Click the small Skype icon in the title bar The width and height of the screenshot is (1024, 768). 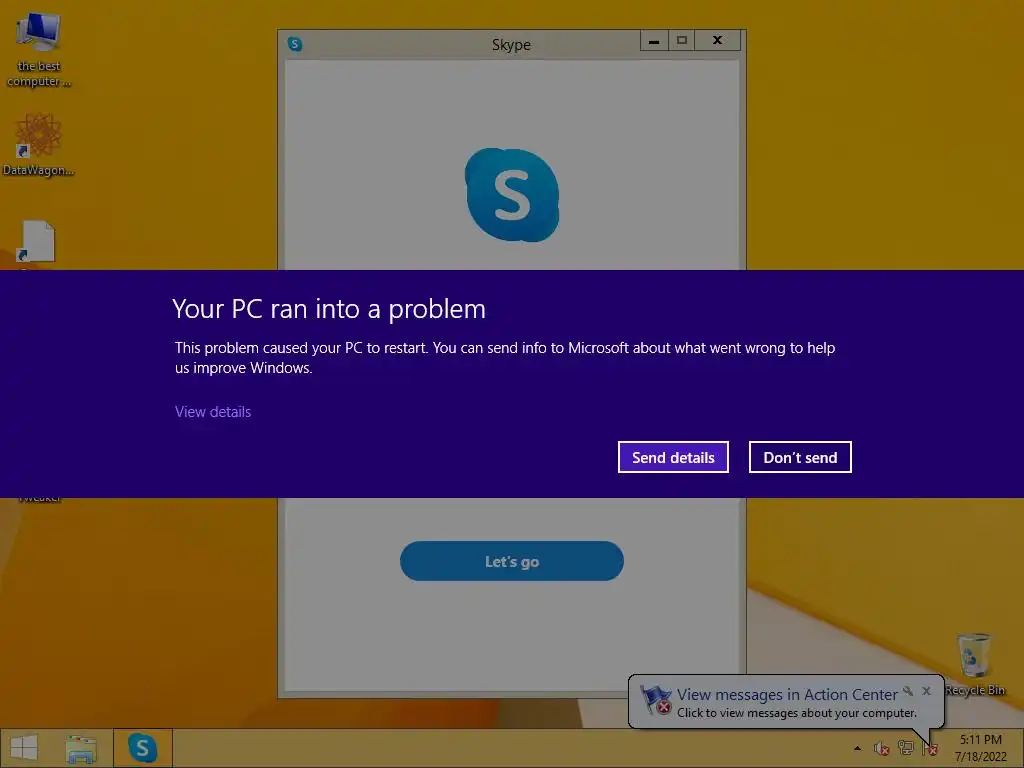[x=295, y=44]
